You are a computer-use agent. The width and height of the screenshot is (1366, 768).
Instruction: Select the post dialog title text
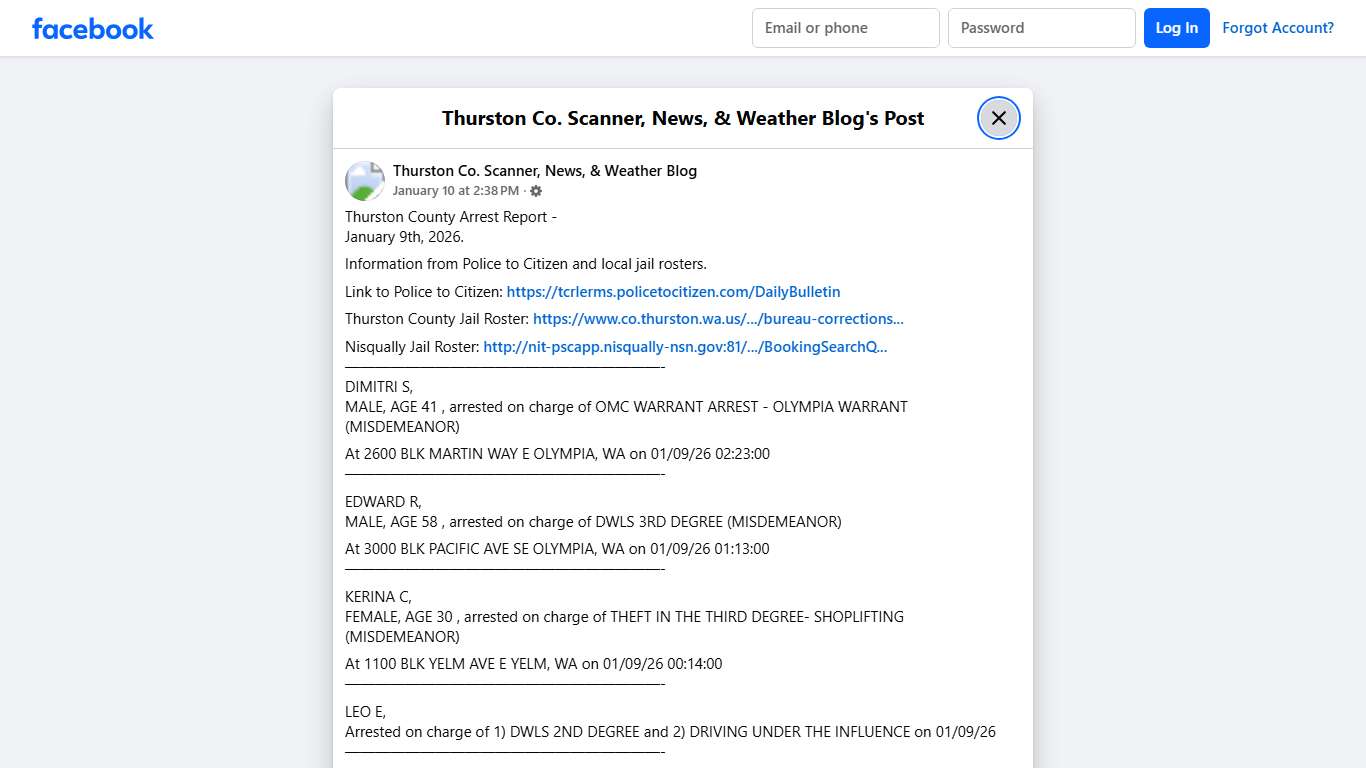click(x=682, y=118)
